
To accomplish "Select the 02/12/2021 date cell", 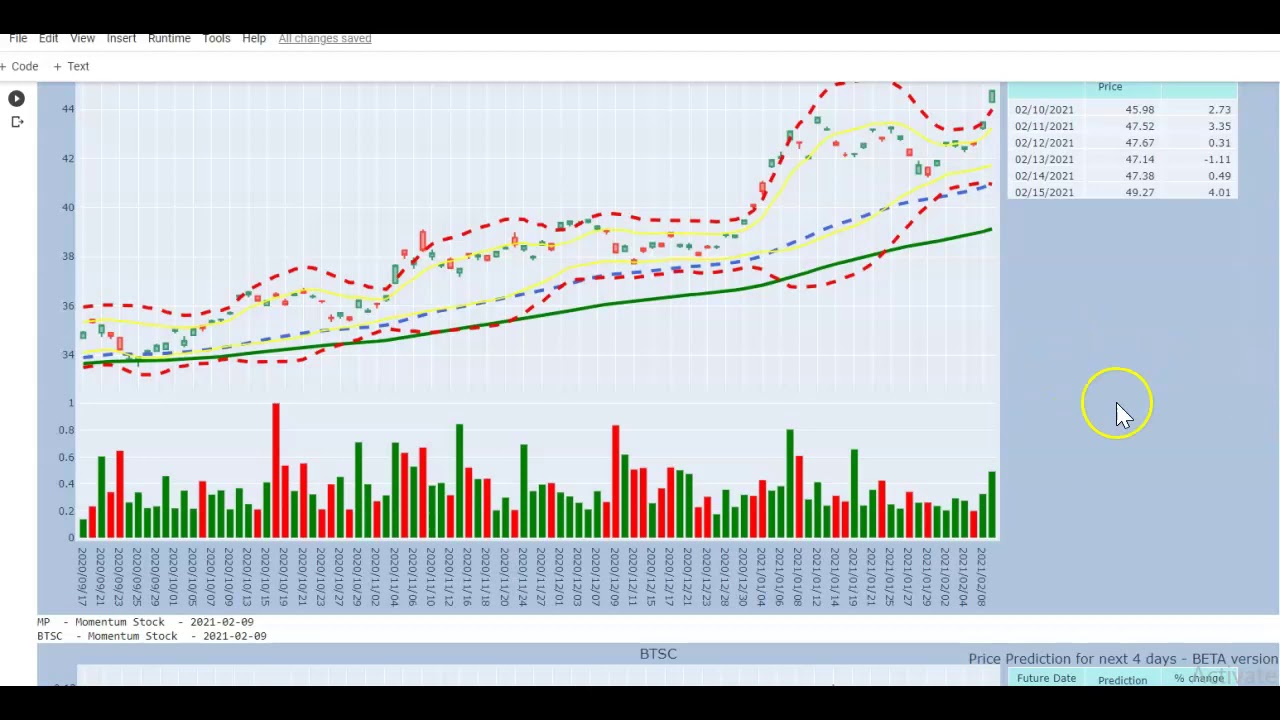I will pyautogui.click(x=1044, y=143).
